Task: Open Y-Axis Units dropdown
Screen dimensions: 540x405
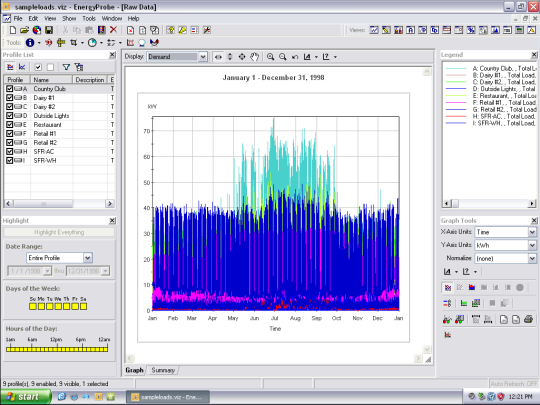Action: click(532, 245)
